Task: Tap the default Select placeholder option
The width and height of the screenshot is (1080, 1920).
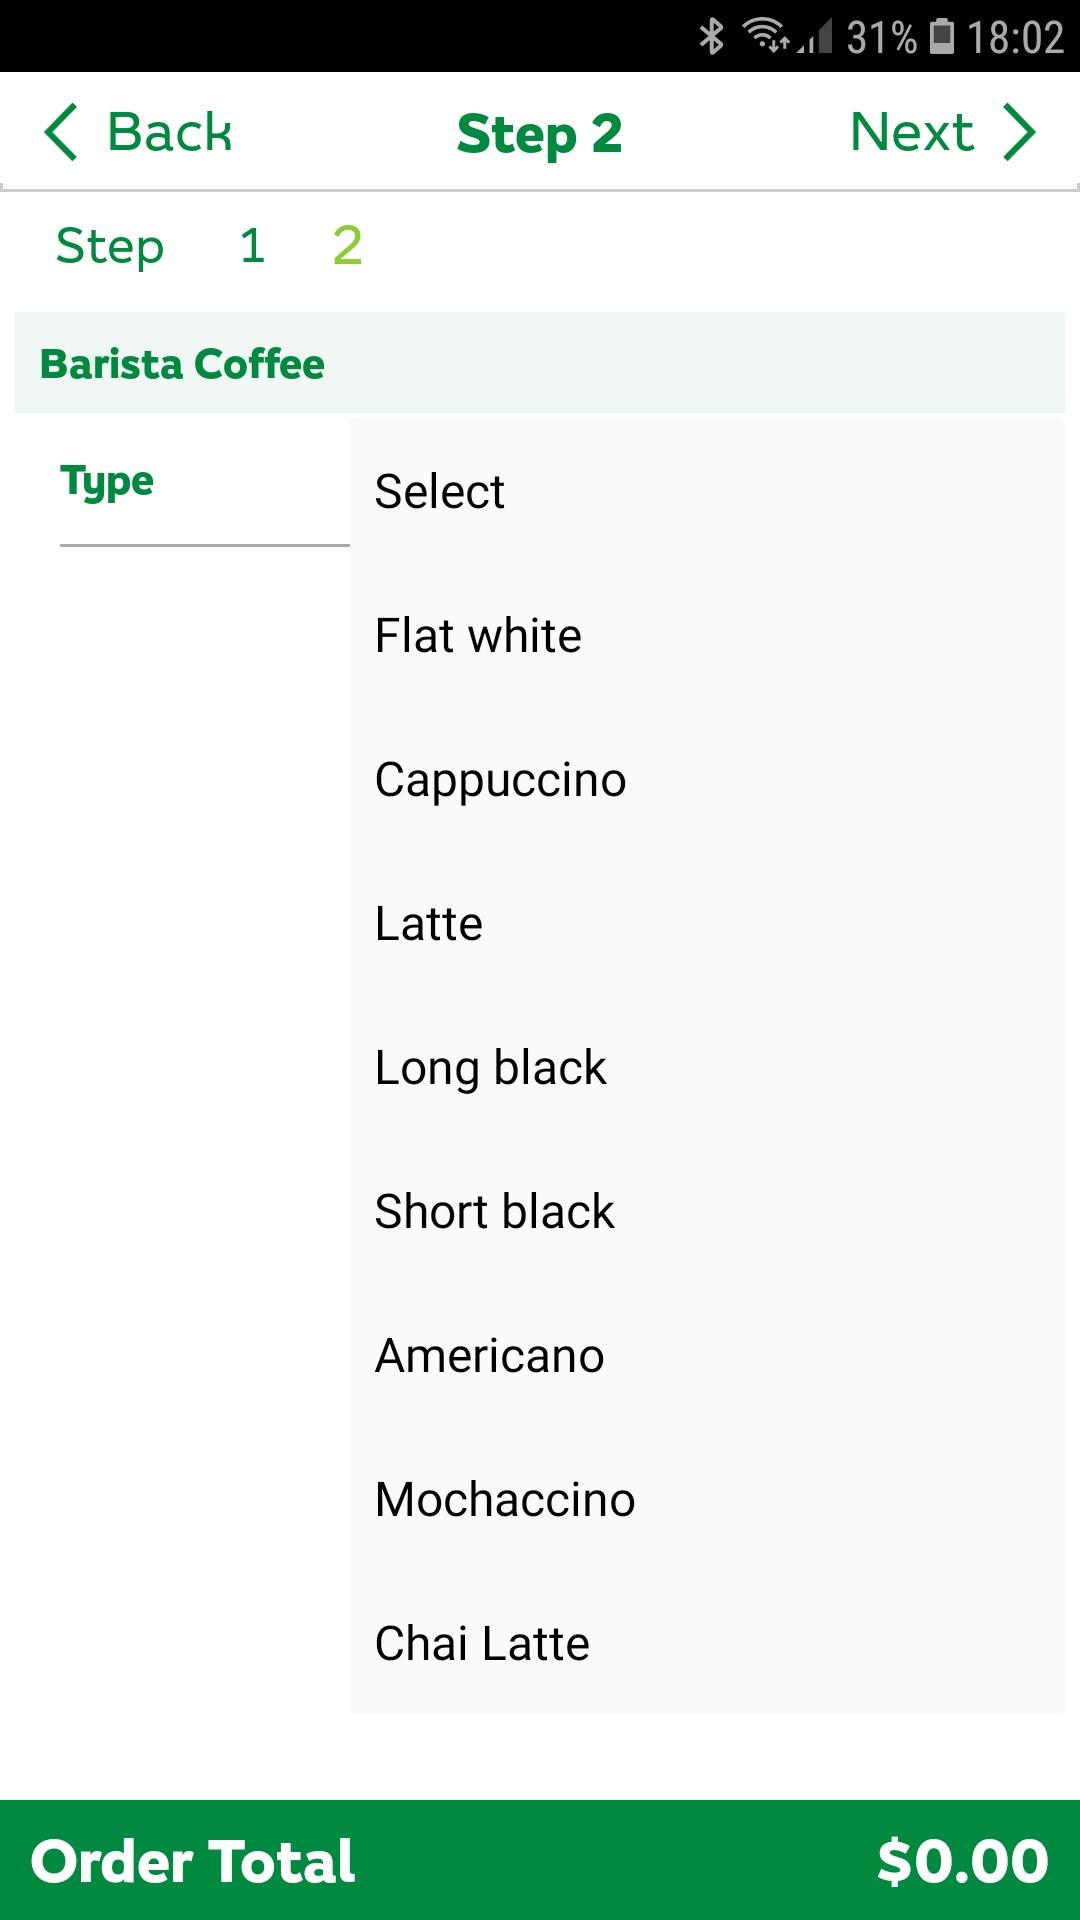Action: point(439,492)
